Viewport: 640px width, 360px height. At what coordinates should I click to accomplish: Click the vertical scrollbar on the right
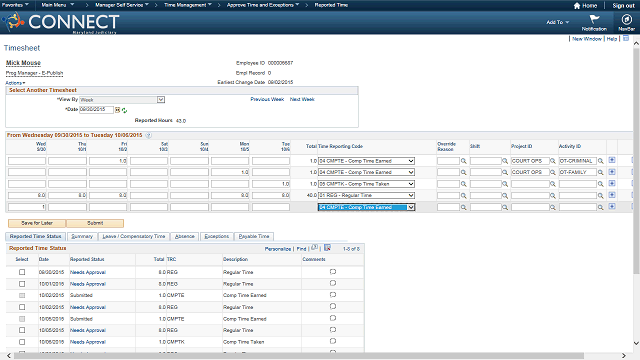tap(636, 163)
